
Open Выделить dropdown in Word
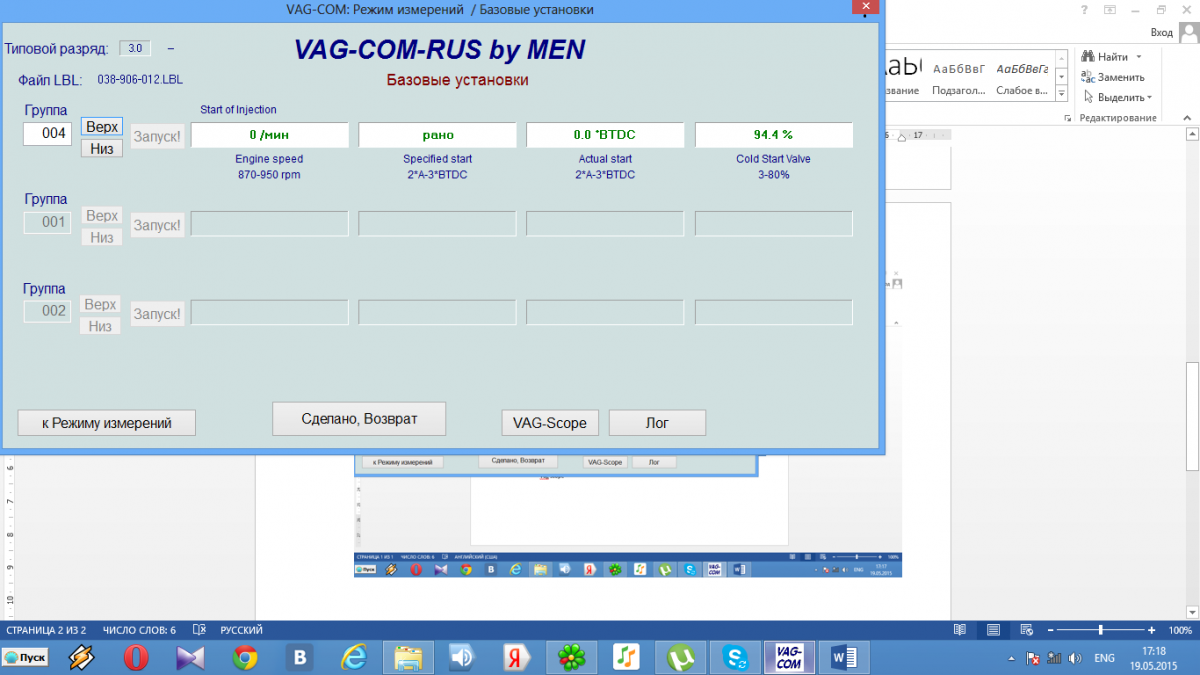(x=1117, y=97)
